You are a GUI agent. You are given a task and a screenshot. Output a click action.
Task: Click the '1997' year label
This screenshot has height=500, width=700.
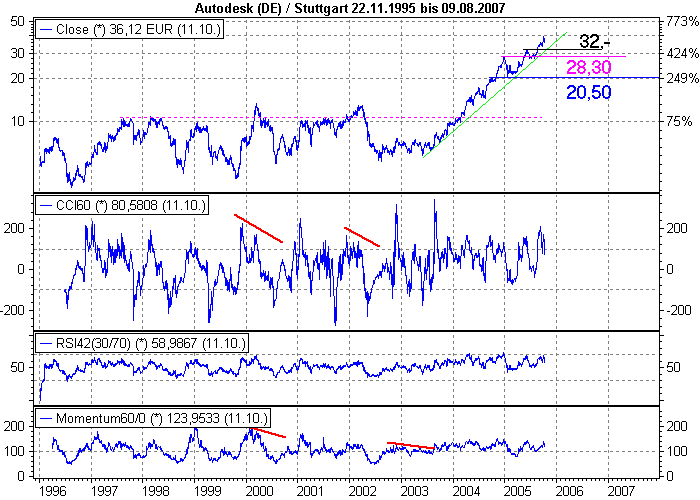point(104,492)
